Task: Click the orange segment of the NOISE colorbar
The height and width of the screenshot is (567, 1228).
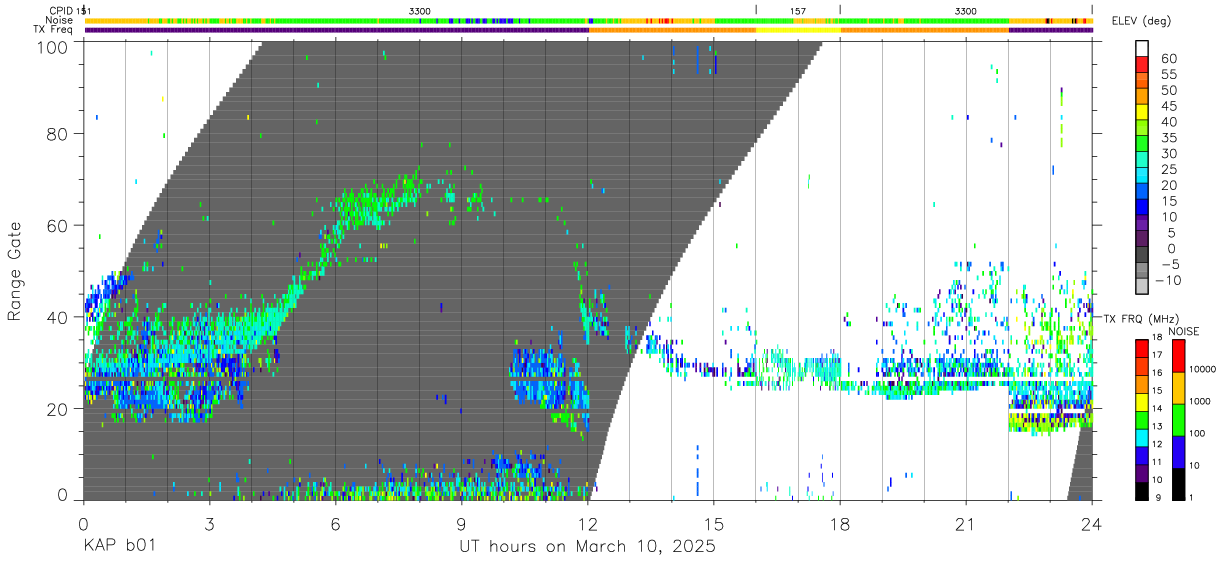Action: click(x=1180, y=388)
